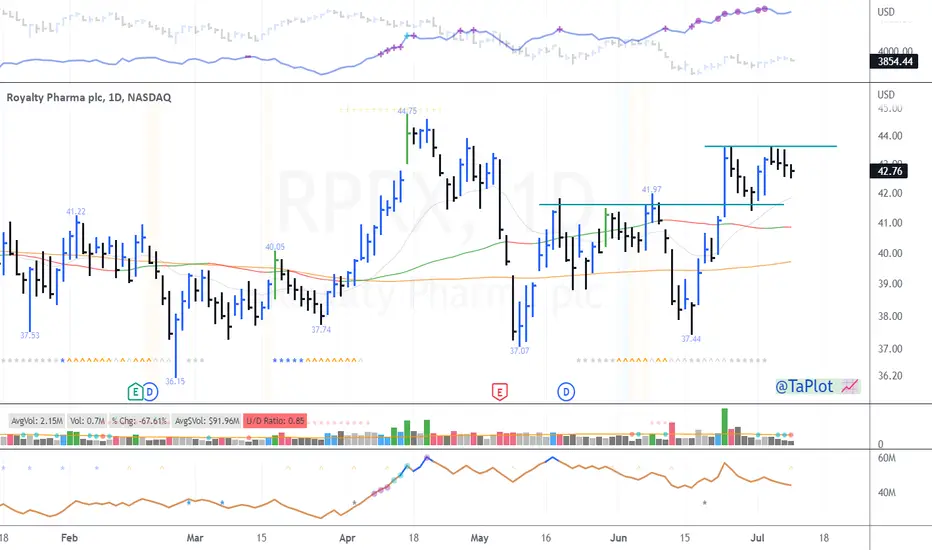Click the 40.05 price annotation
Viewport: 932px width, 550px height.
275,247
